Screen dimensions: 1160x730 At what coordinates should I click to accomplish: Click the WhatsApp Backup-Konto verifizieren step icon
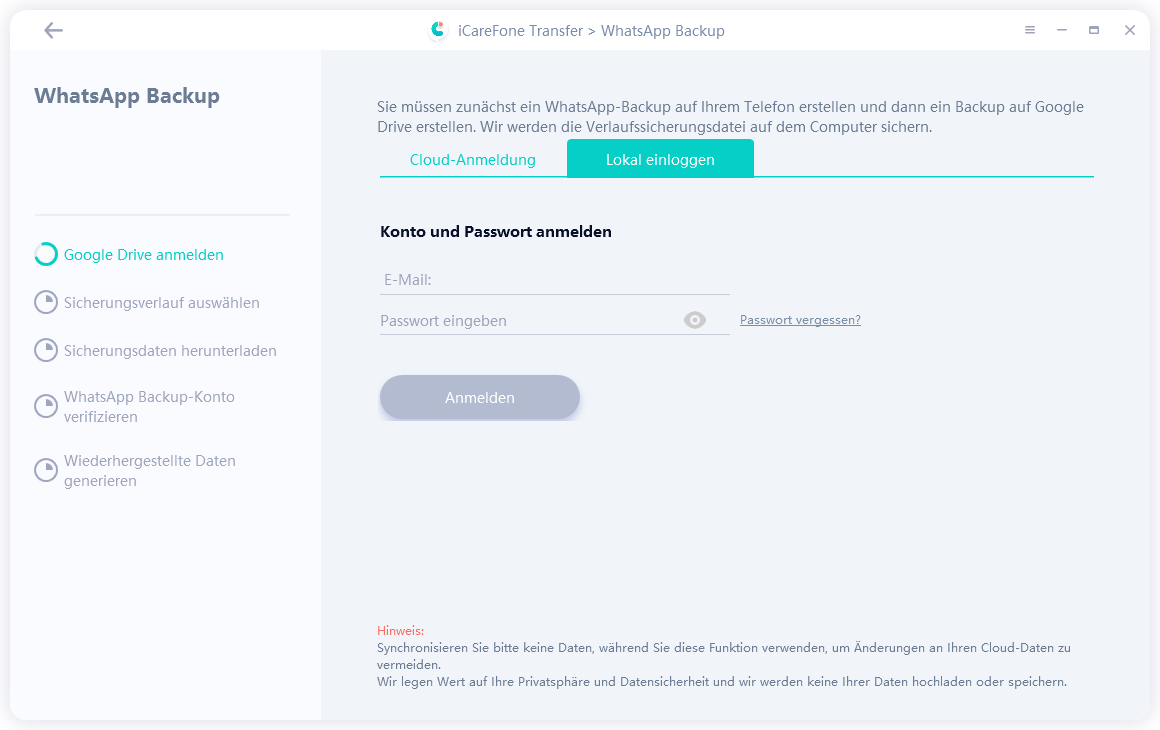[x=46, y=406]
